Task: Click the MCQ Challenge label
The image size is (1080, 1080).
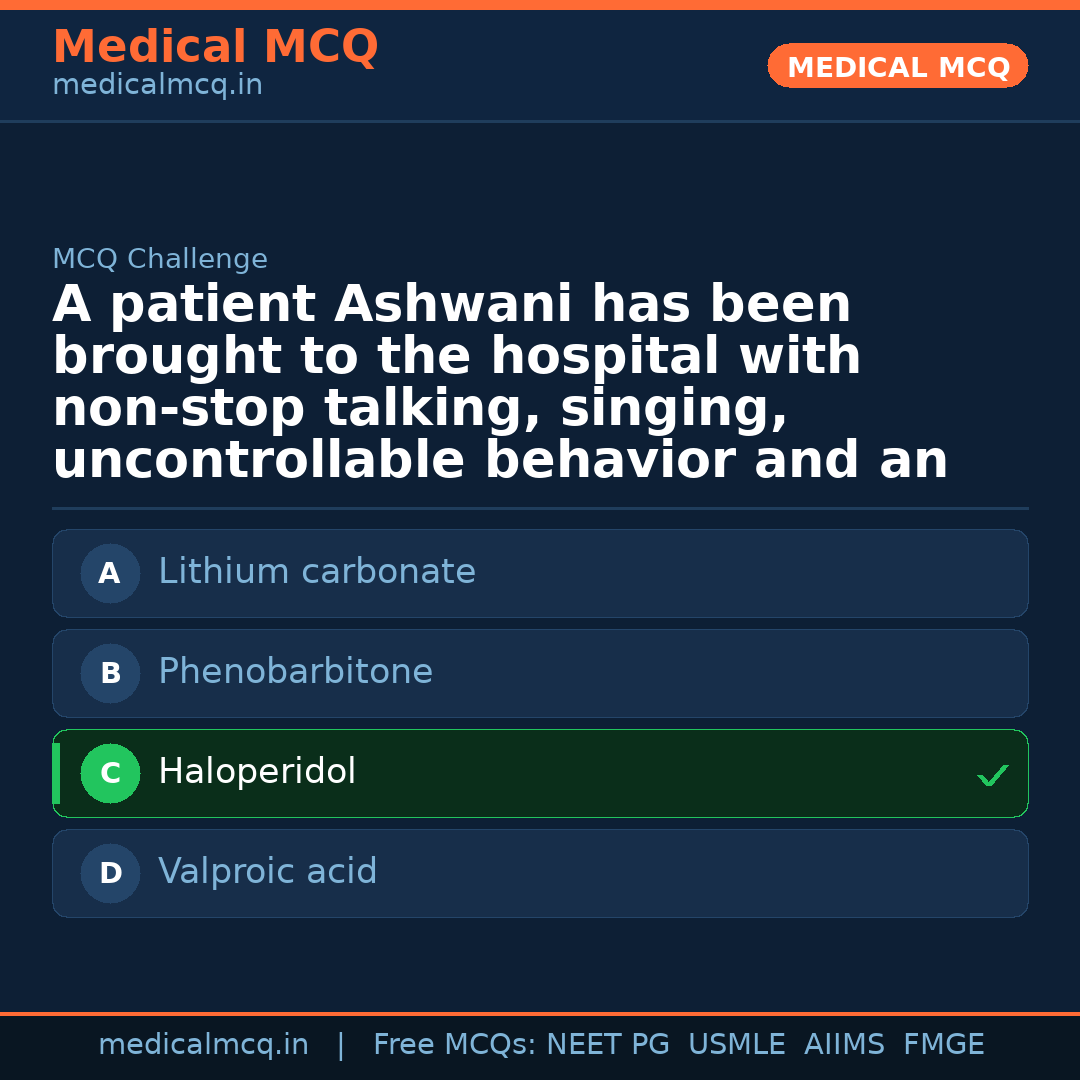Action: point(160,258)
